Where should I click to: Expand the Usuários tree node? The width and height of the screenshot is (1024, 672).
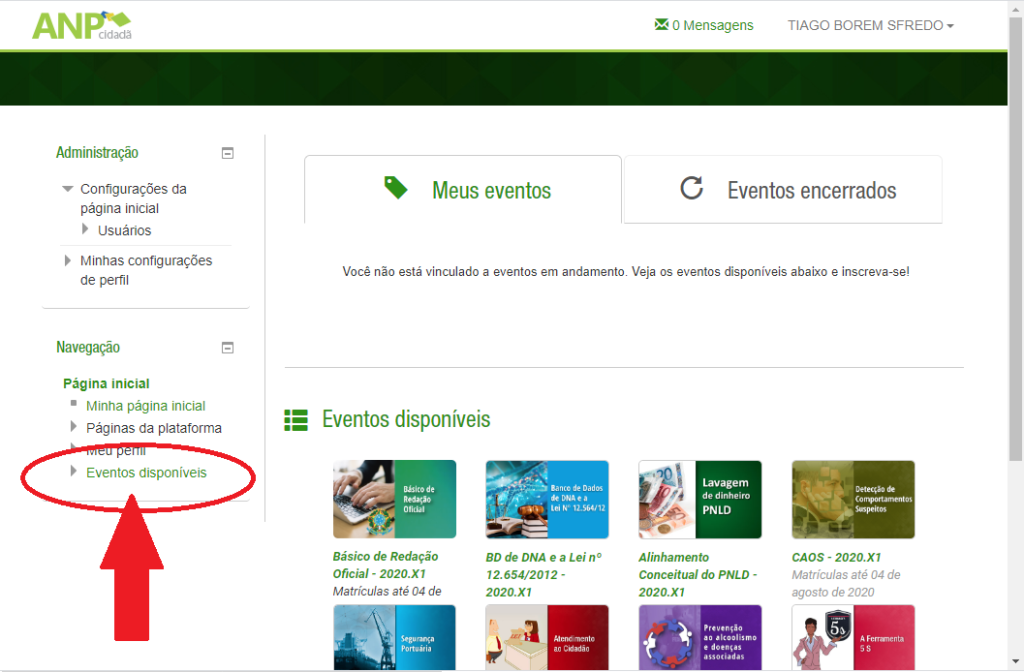86,230
